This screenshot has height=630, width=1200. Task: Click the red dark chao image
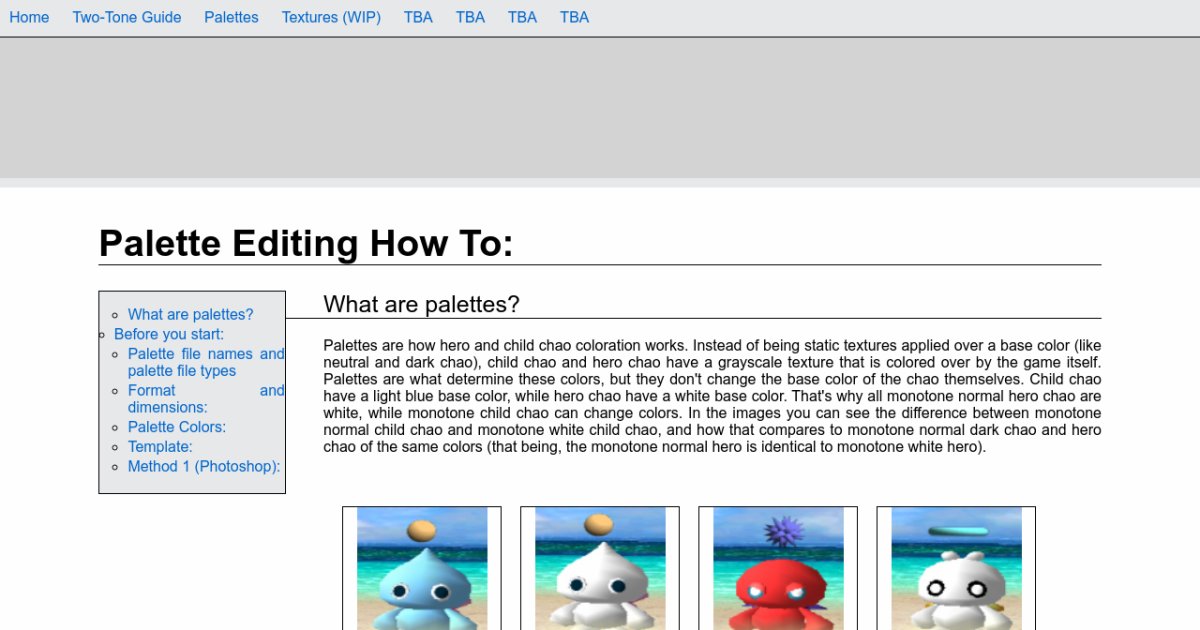tap(778, 568)
